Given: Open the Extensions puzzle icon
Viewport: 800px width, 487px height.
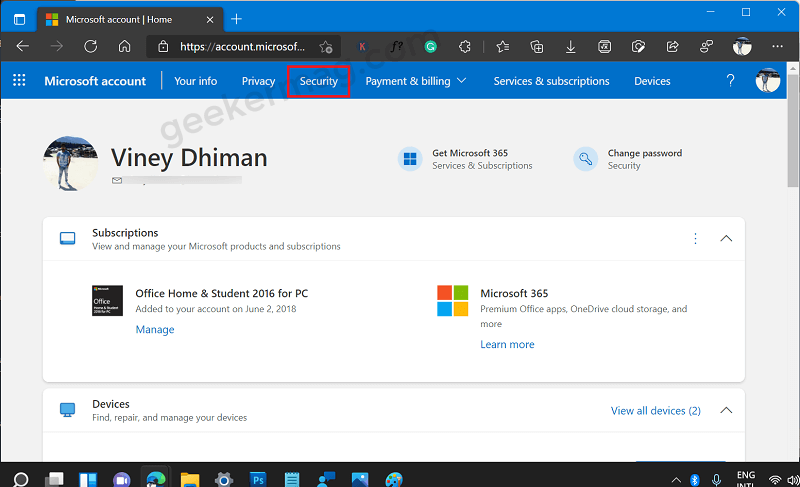Looking at the screenshot, I should click(464, 47).
